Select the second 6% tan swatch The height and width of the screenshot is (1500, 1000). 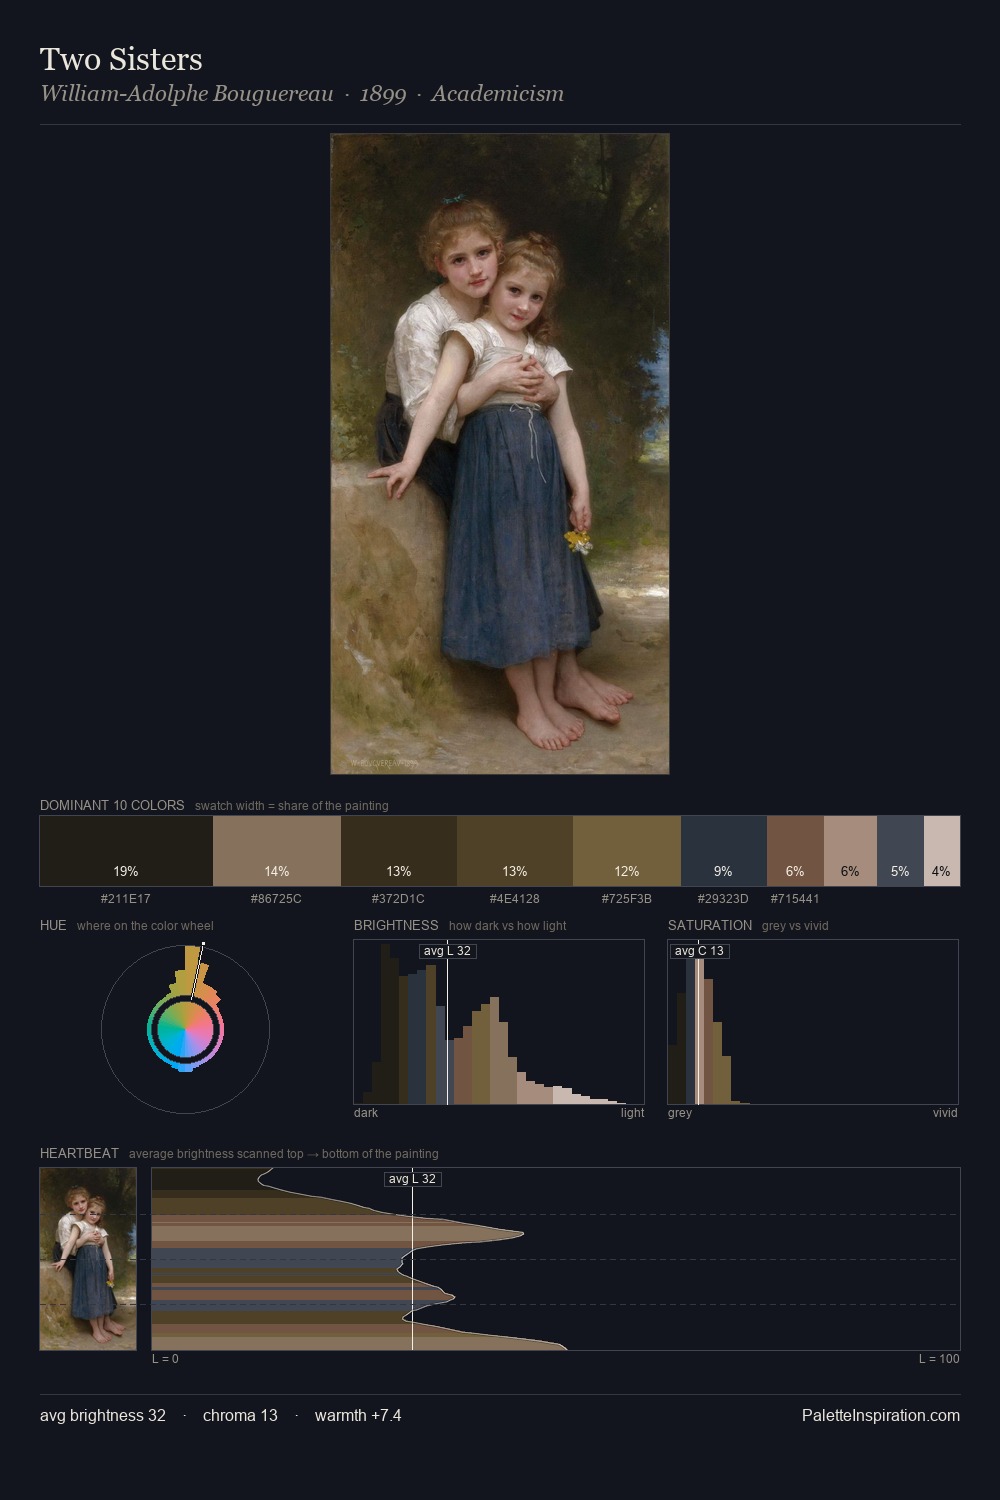(x=850, y=851)
